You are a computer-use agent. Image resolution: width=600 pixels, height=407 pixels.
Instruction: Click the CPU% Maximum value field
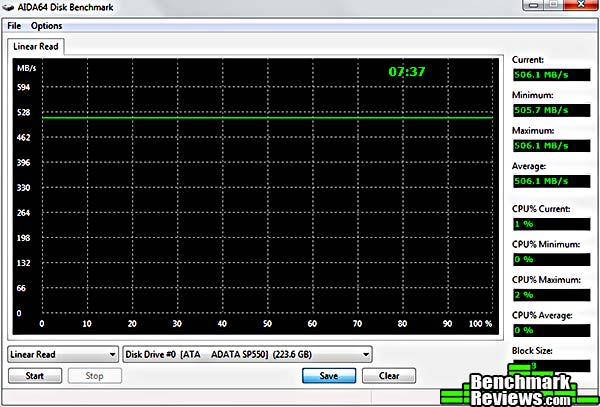coord(549,295)
